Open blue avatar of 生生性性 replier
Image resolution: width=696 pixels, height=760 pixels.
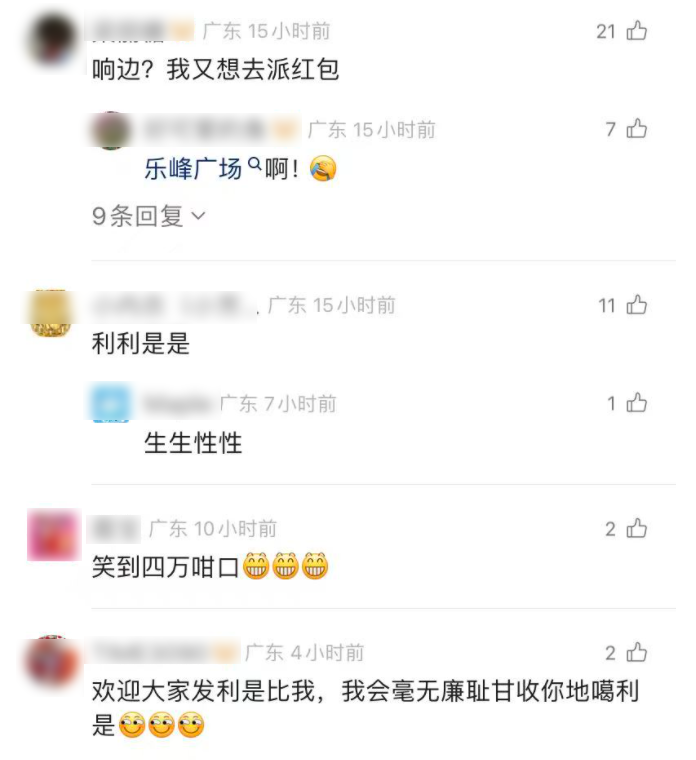coord(111,402)
